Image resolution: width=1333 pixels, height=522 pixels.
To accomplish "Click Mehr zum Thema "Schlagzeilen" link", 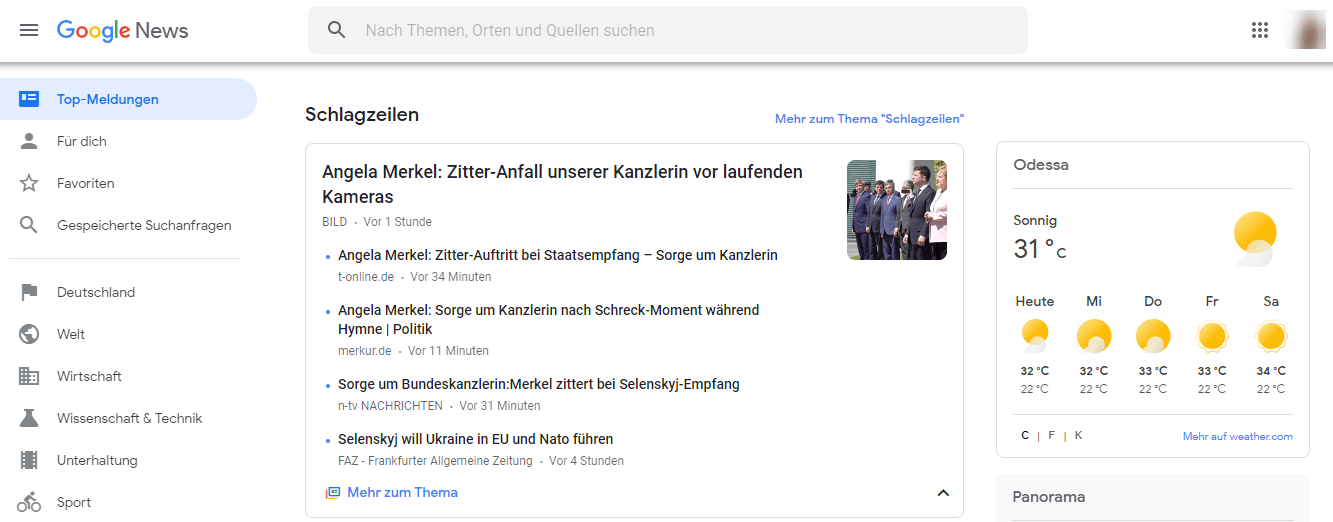I will (x=869, y=119).
